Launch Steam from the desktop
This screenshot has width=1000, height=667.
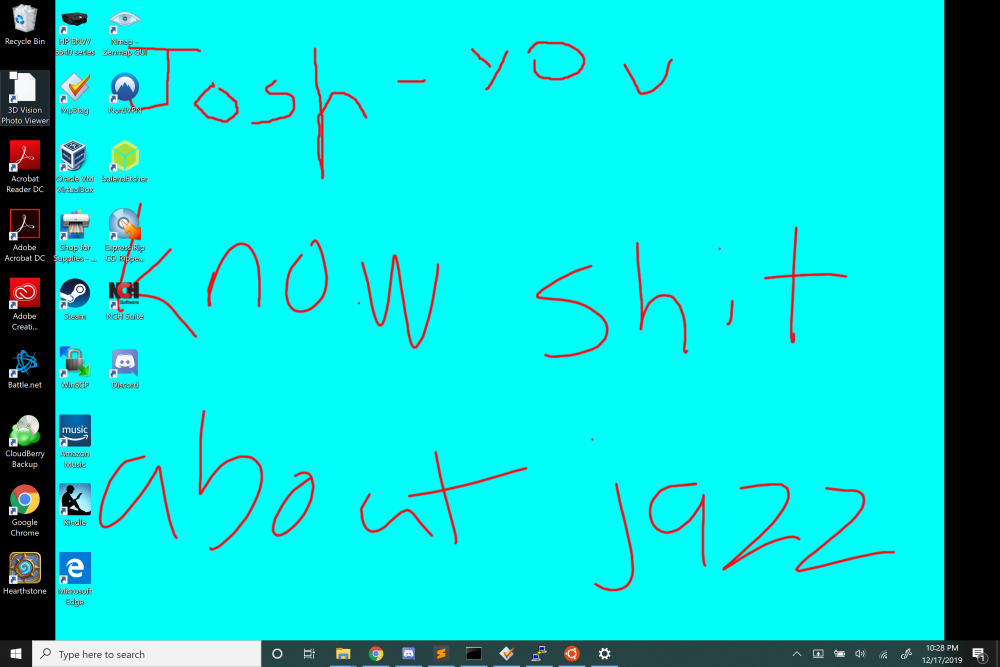pos(75,299)
